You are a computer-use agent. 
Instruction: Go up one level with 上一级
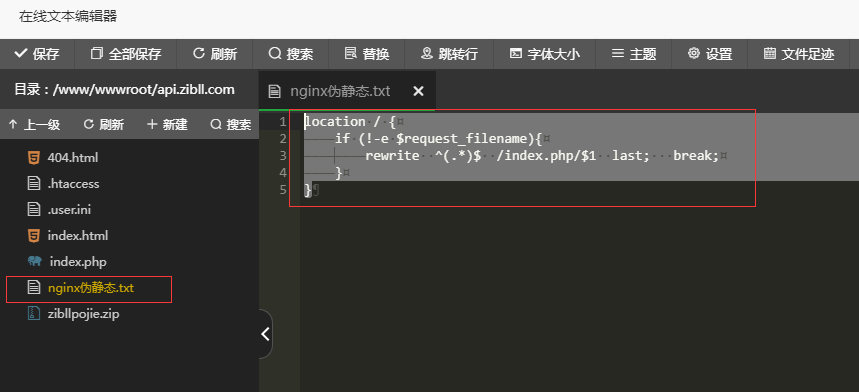(x=35, y=125)
